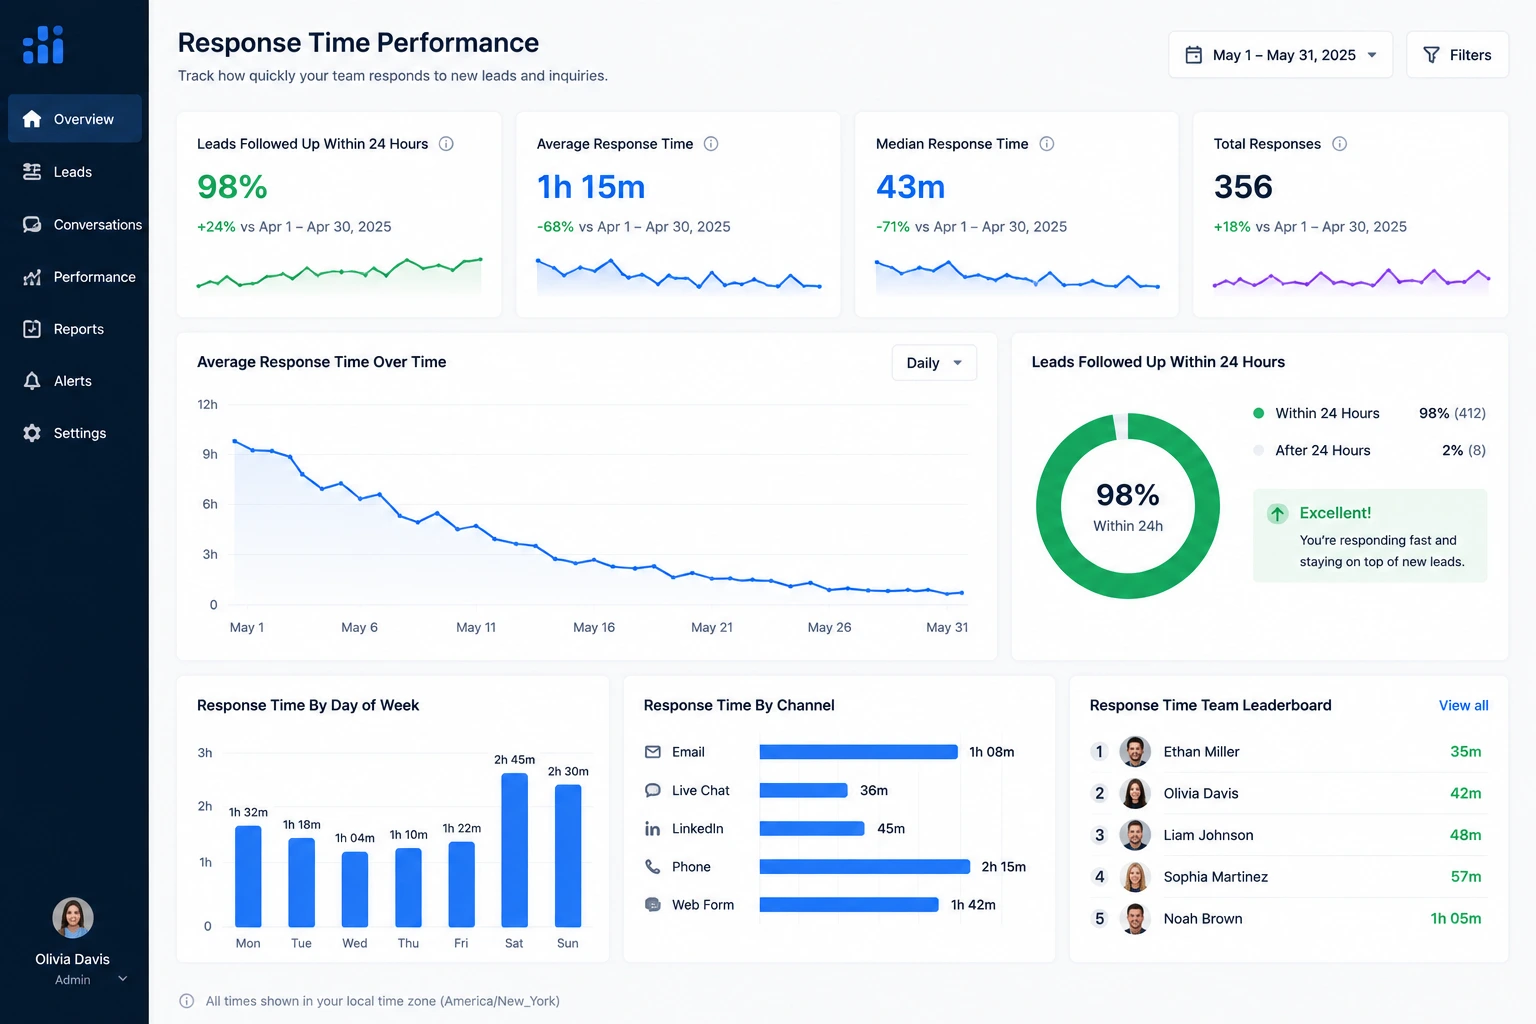The height and width of the screenshot is (1024, 1536).
Task: Click Olivia Davis 42m leaderboard row
Action: 1289,793
